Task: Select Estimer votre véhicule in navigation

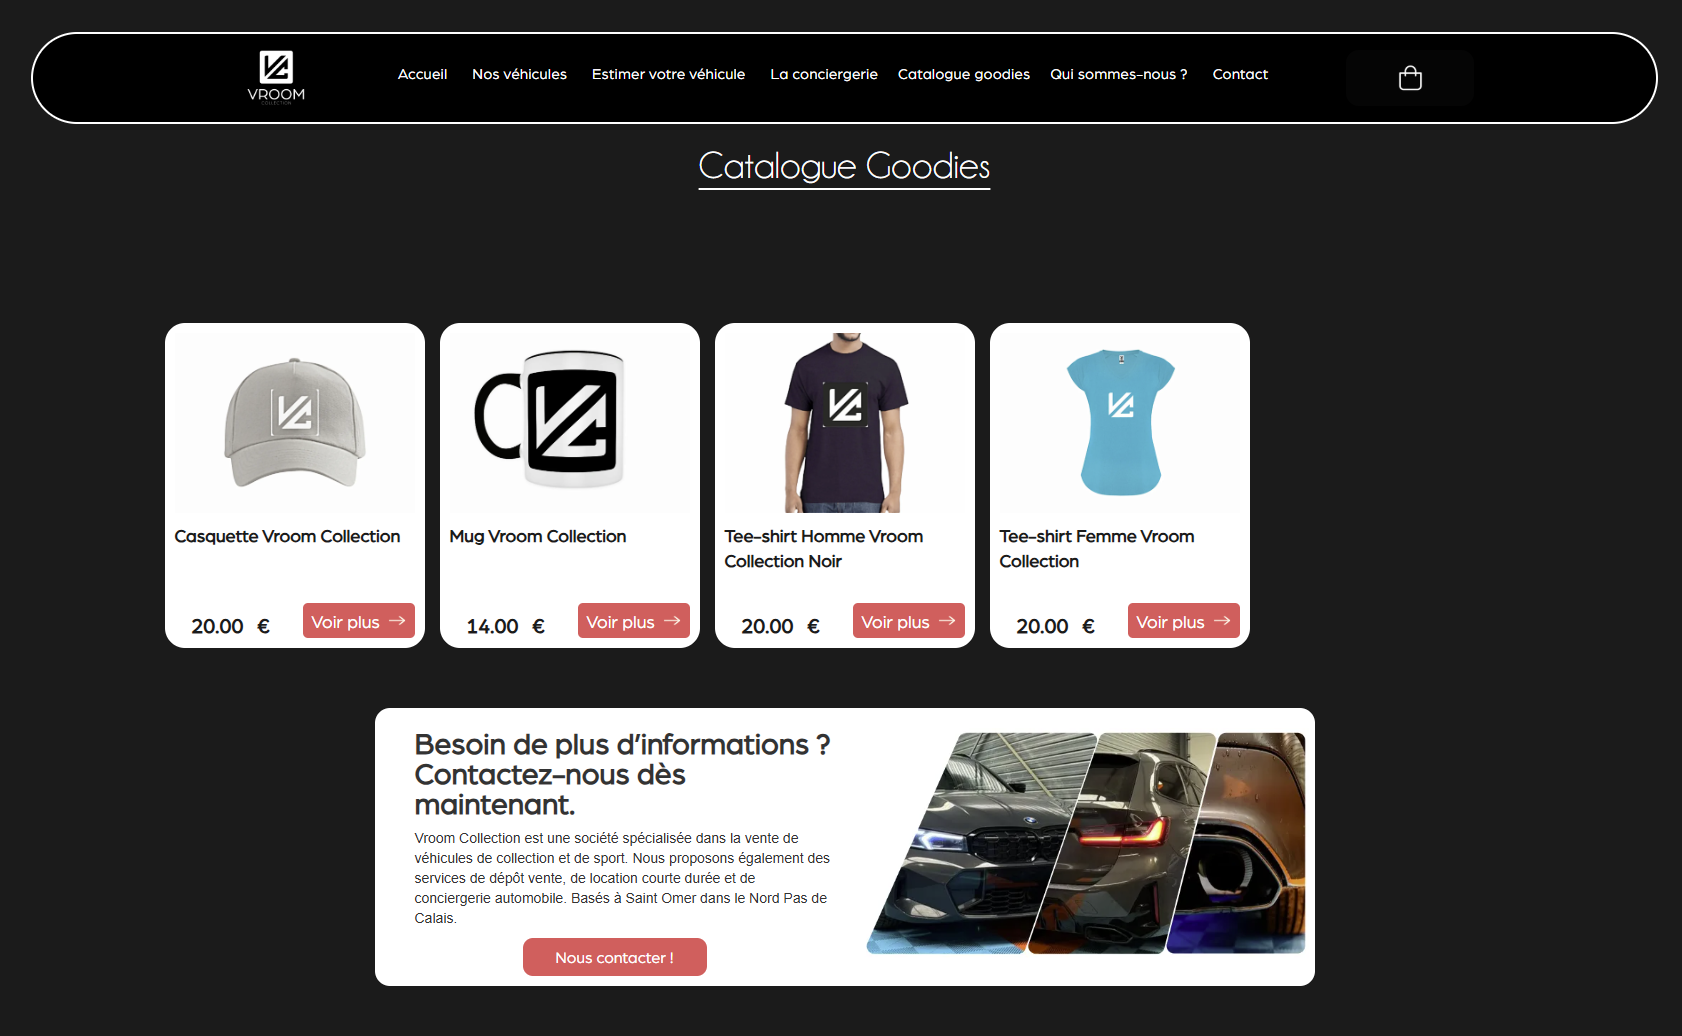Action: [x=668, y=74]
